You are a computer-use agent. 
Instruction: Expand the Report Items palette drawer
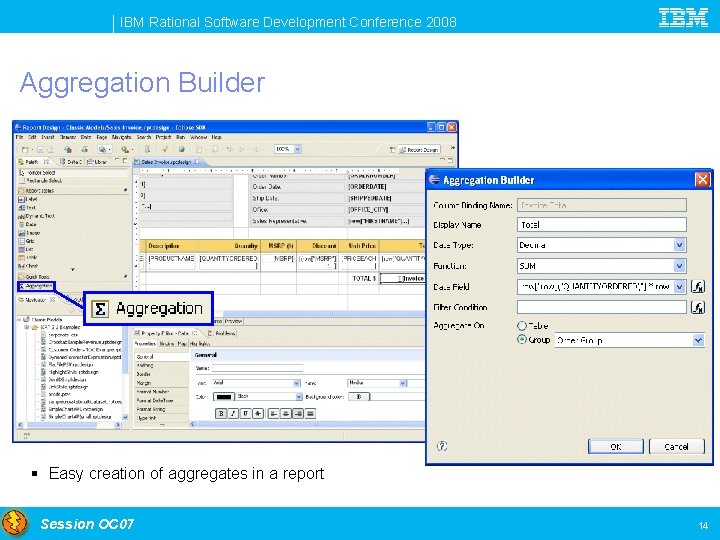click(73, 190)
